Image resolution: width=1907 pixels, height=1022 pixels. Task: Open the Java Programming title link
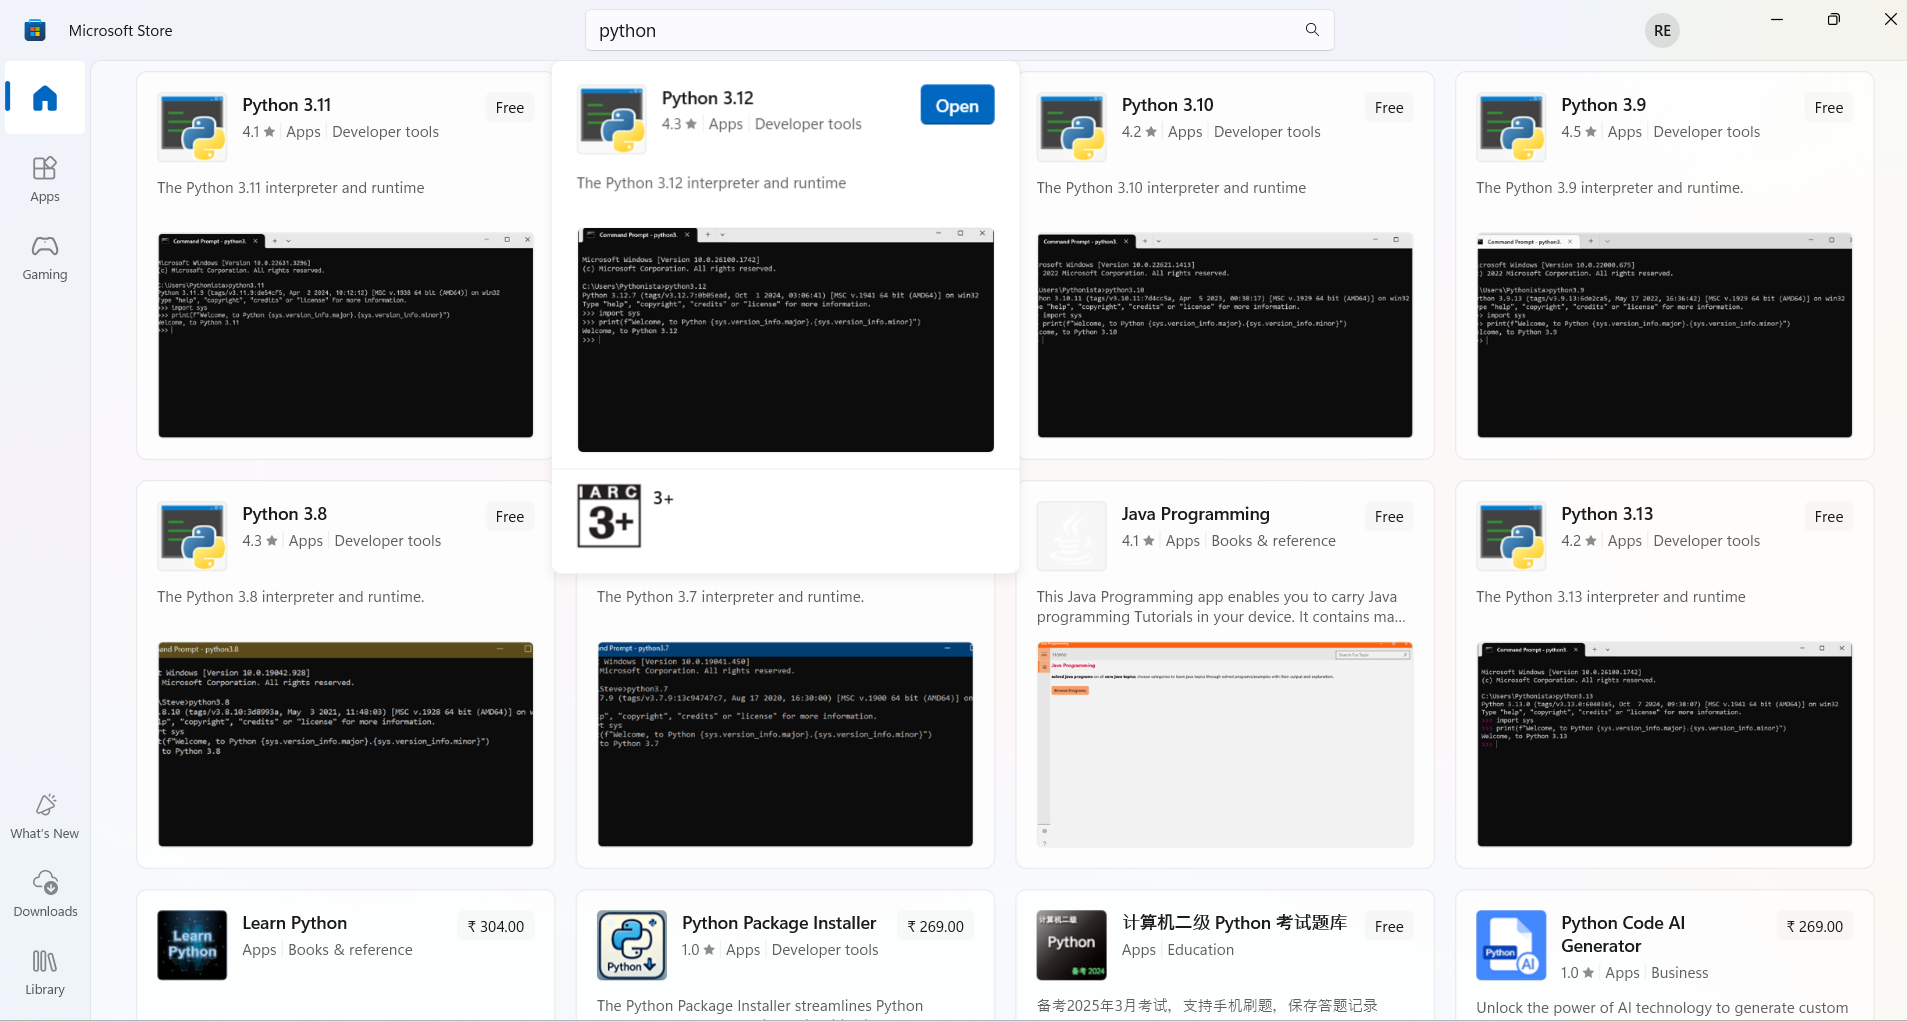click(1196, 514)
